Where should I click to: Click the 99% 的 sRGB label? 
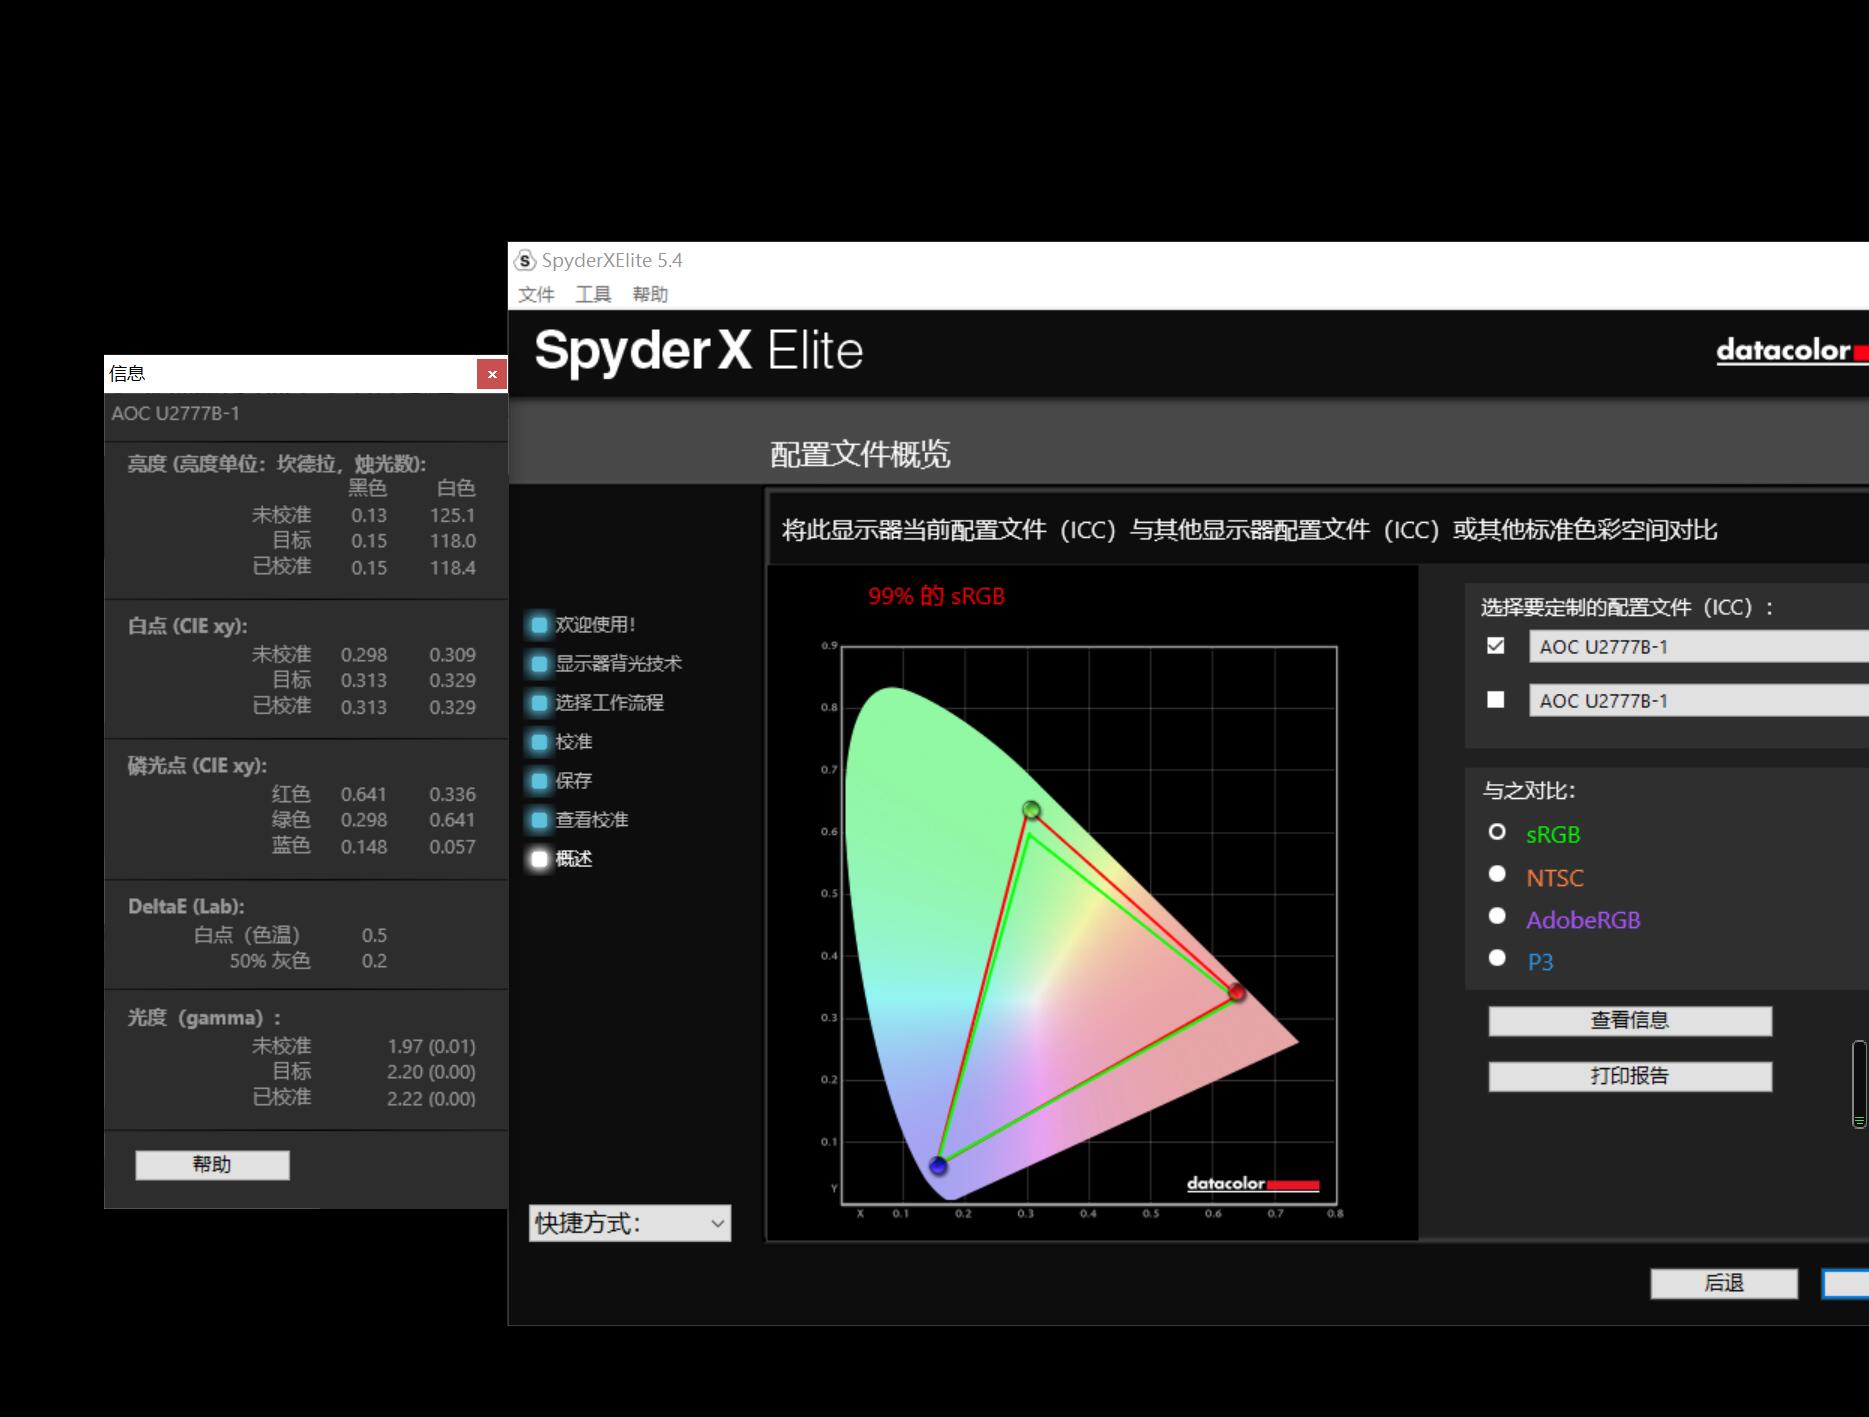click(936, 597)
